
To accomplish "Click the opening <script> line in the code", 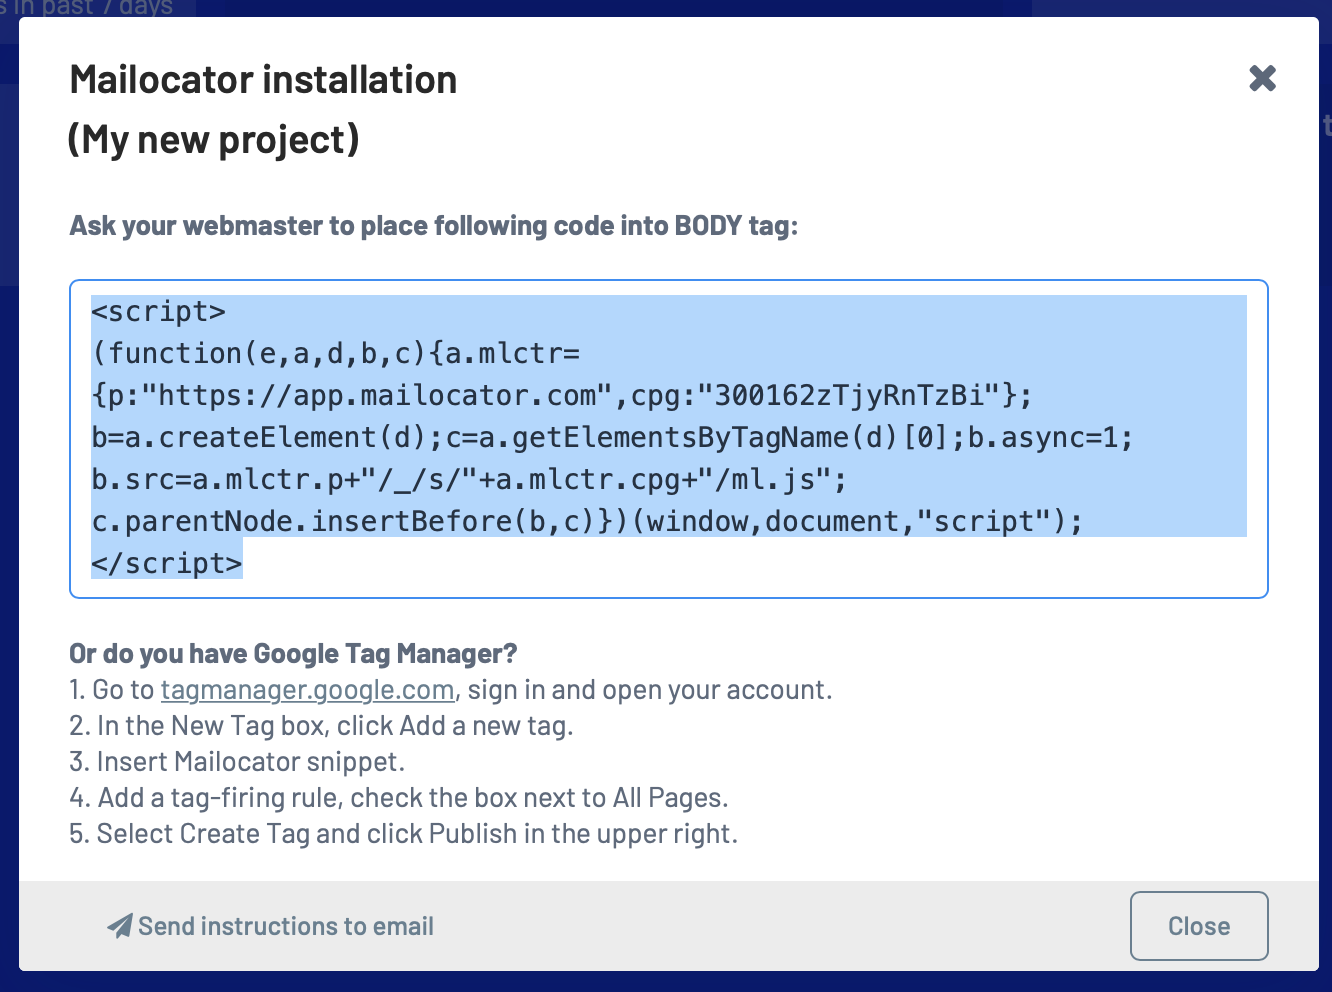I will (159, 312).
